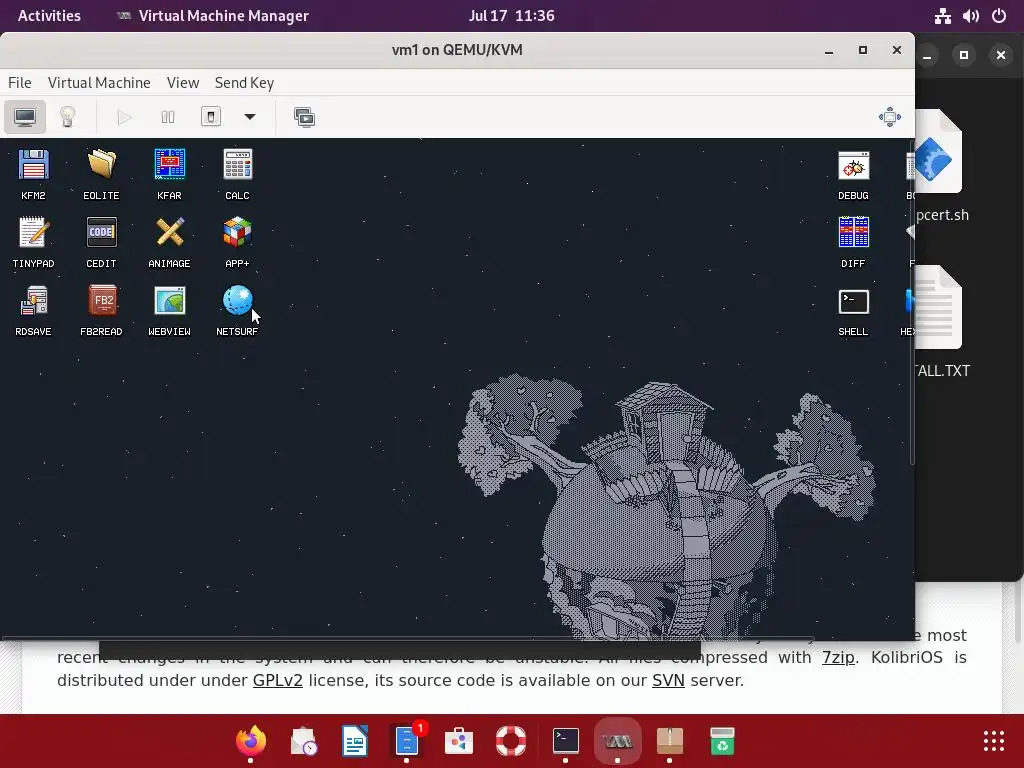Launch the WEBVIEW icon
The image size is (1024, 768).
point(169,310)
